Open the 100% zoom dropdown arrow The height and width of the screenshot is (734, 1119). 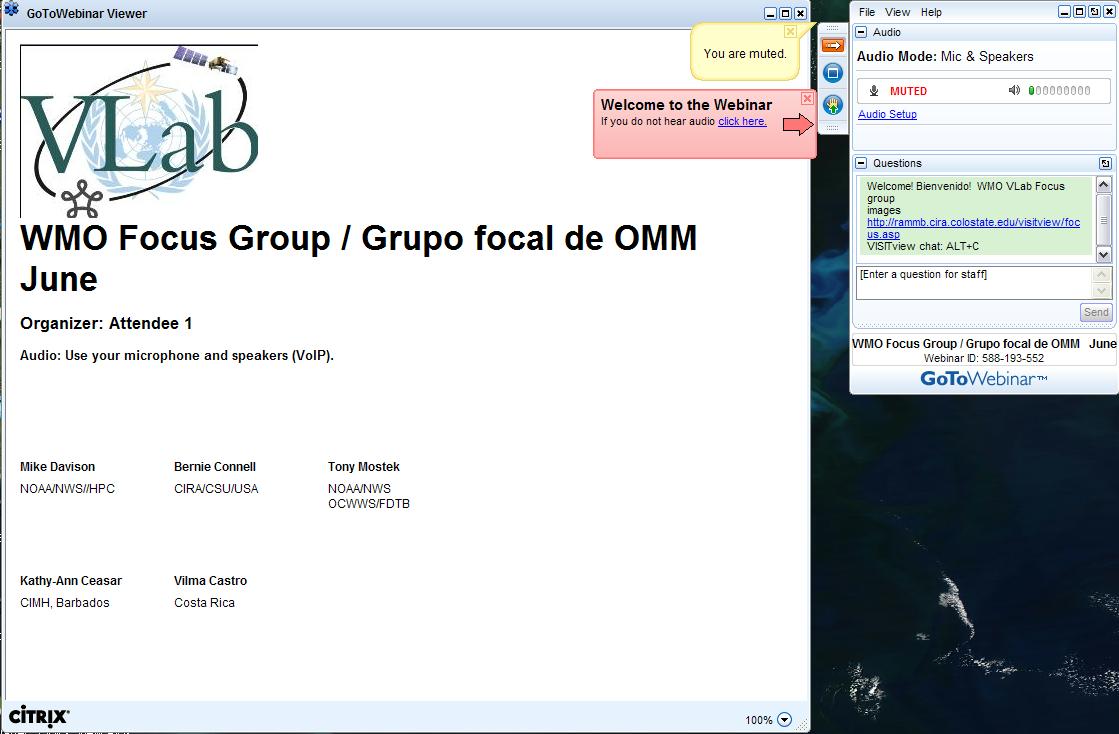[x=784, y=720]
